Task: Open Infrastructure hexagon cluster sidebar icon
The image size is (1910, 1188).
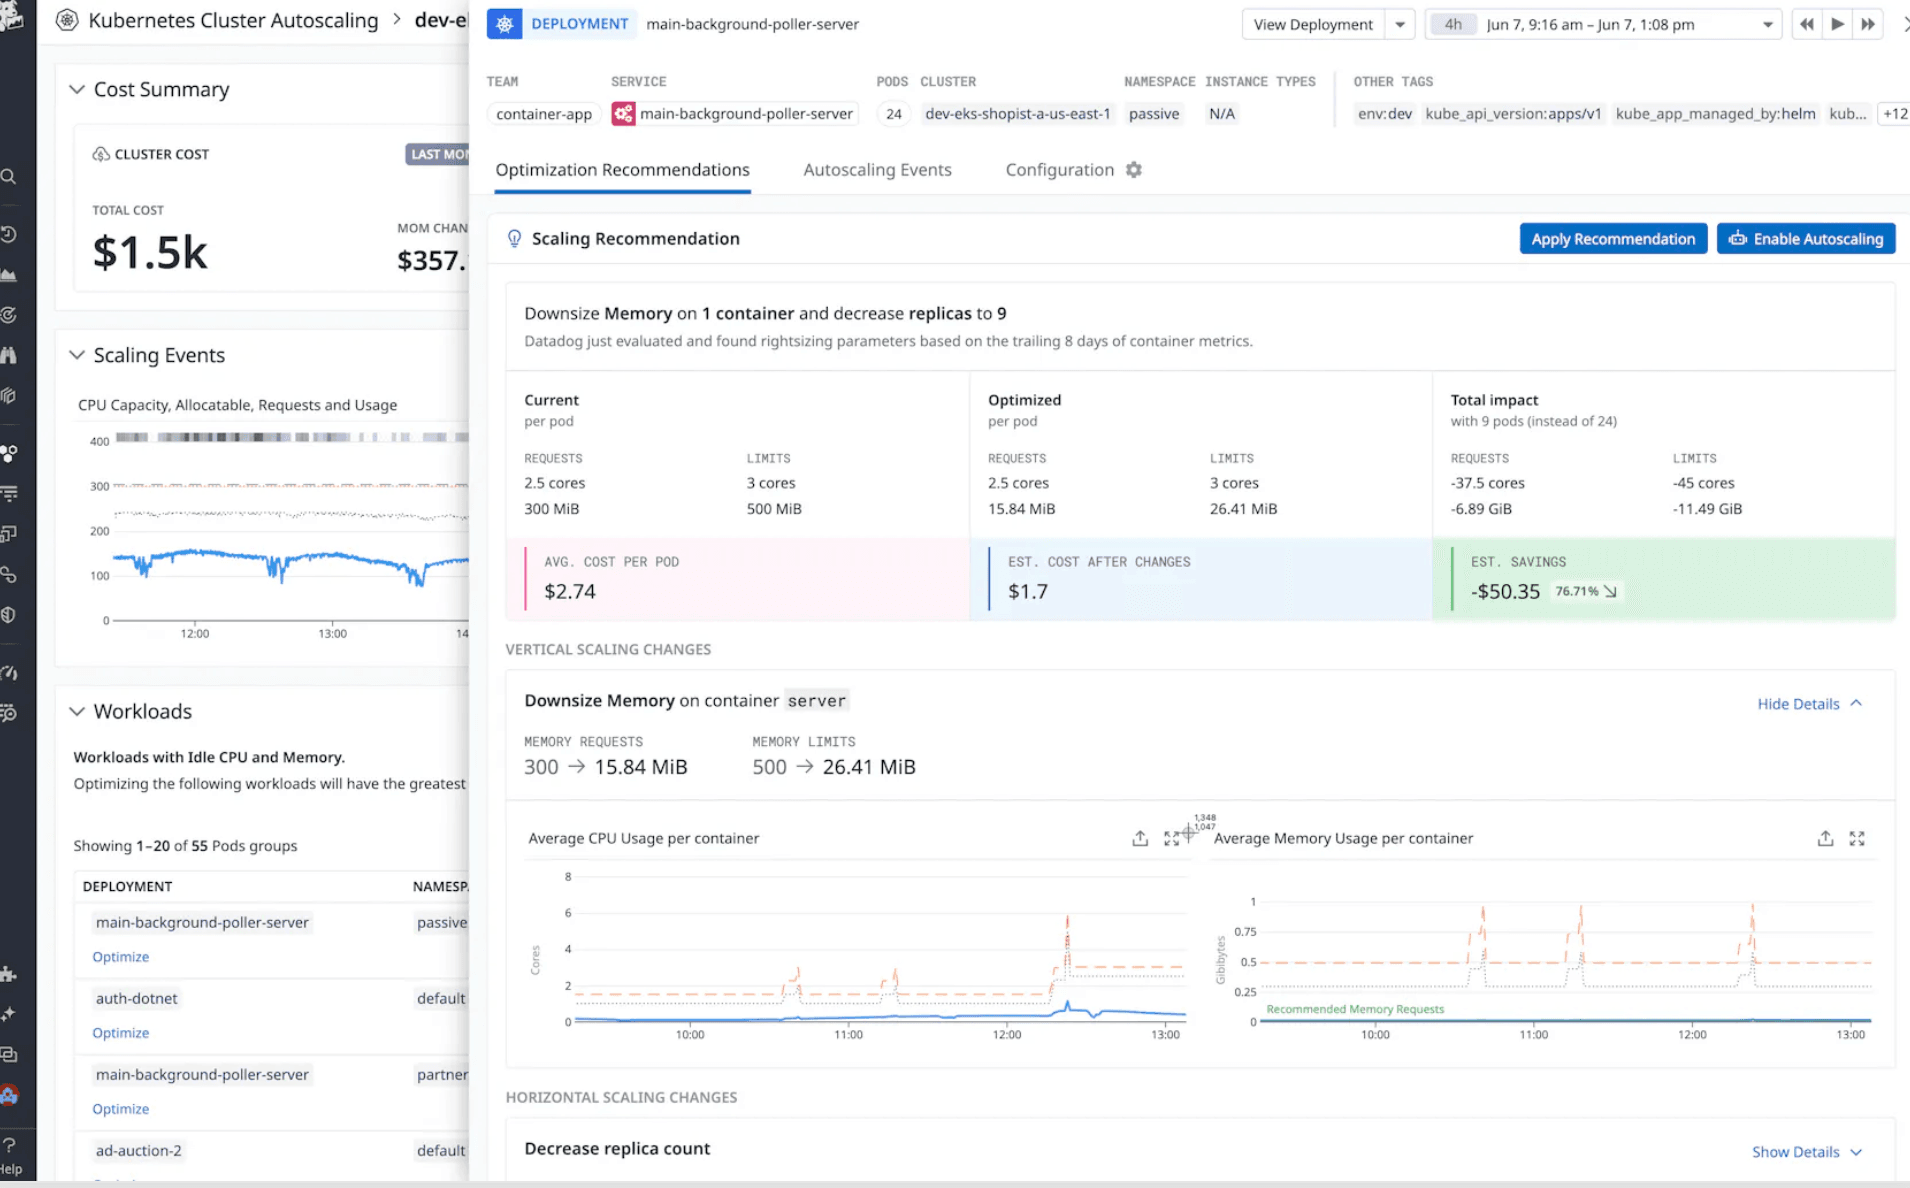Action: (x=9, y=453)
